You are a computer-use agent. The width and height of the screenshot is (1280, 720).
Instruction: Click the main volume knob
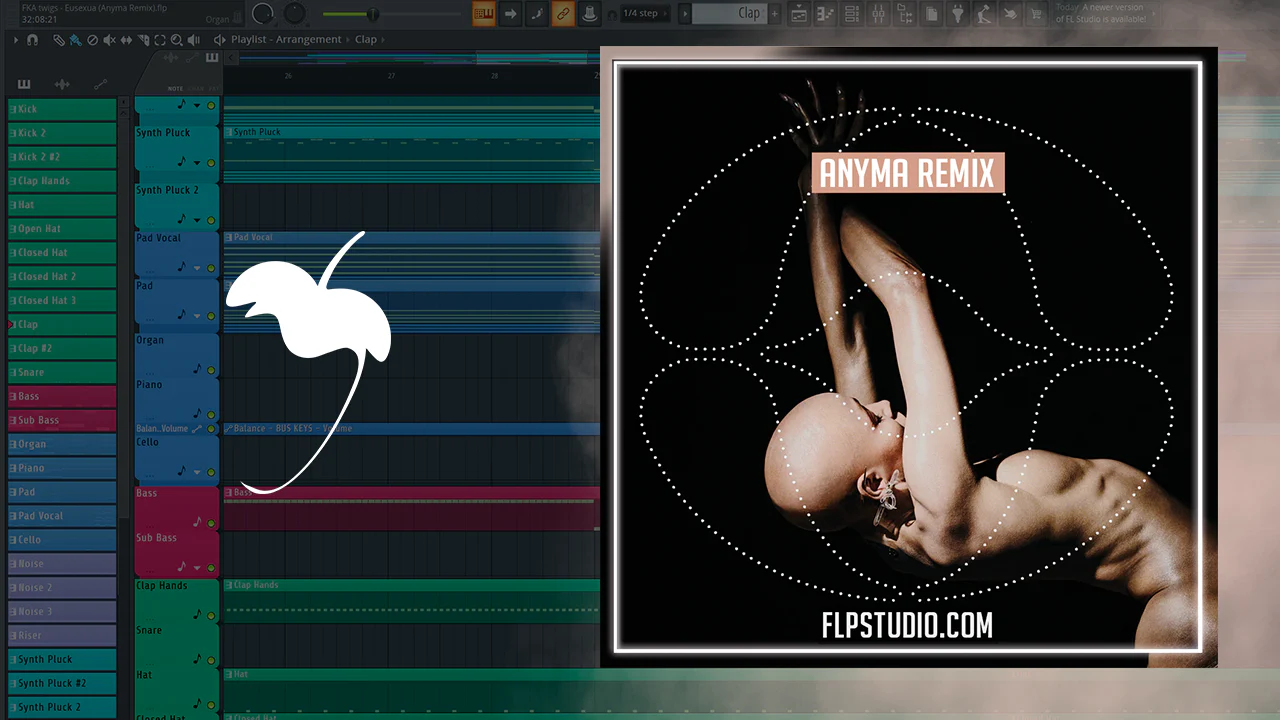tap(263, 14)
